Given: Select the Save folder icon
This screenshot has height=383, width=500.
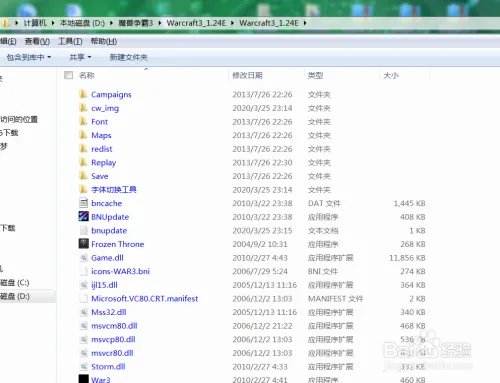Looking at the screenshot, I should pos(83,176).
